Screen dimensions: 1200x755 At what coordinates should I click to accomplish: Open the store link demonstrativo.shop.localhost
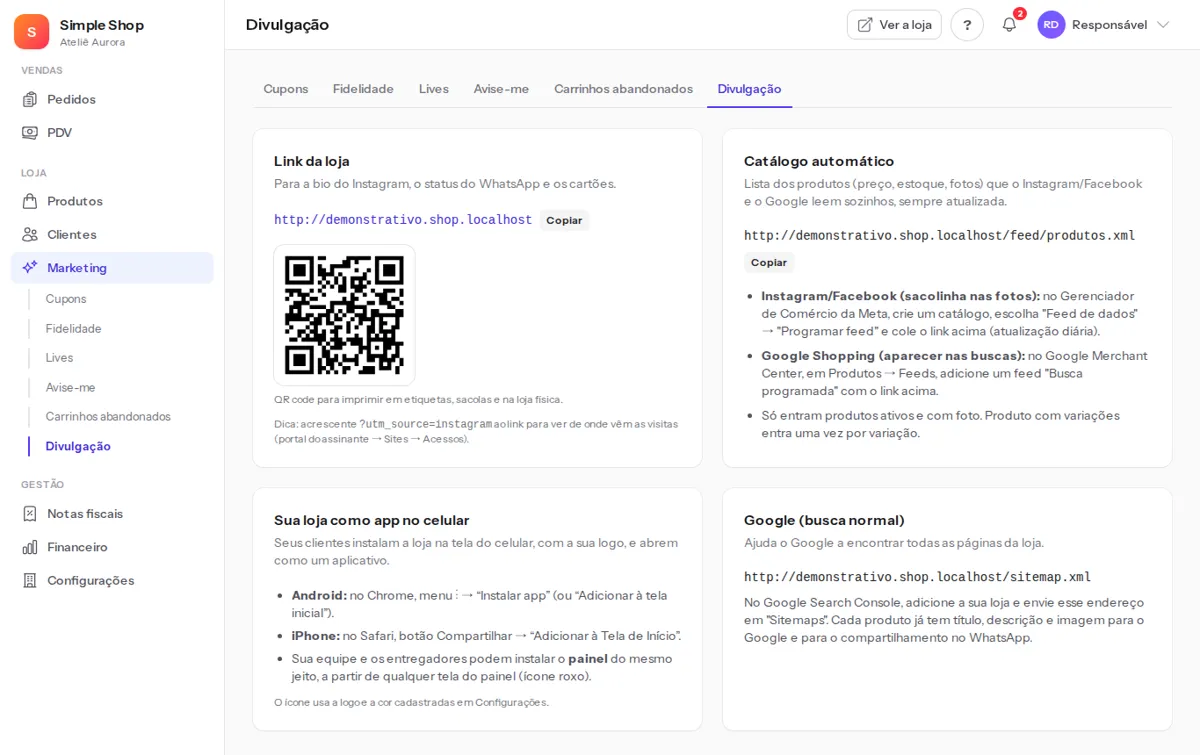pyautogui.click(x=403, y=220)
